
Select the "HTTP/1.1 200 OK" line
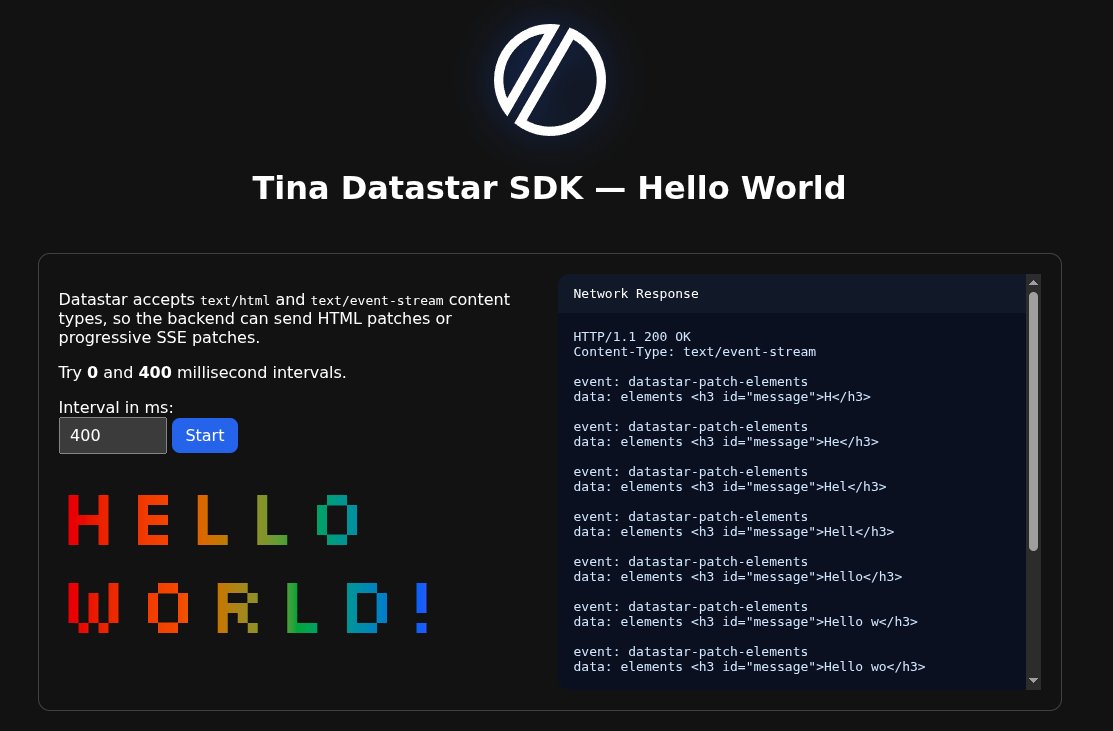(632, 336)
